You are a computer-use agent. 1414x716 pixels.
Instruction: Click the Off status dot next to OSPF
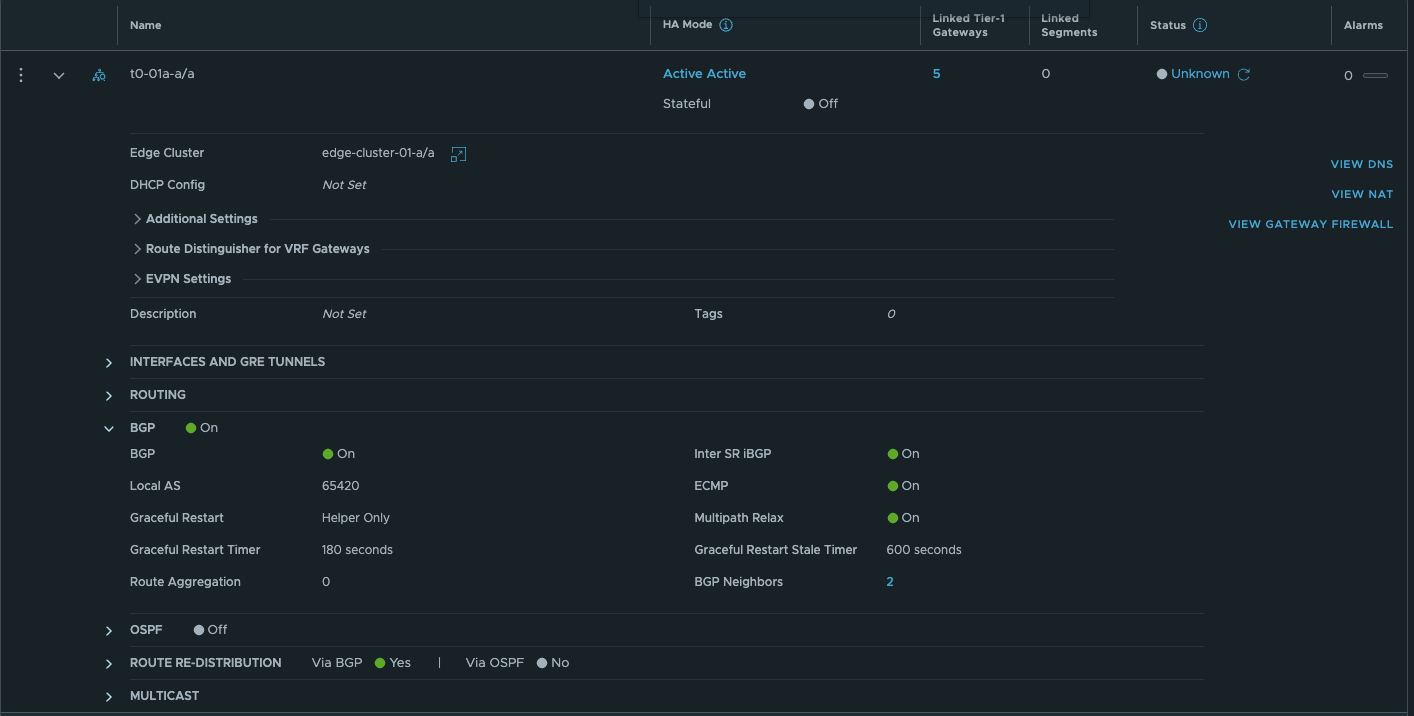198,629
